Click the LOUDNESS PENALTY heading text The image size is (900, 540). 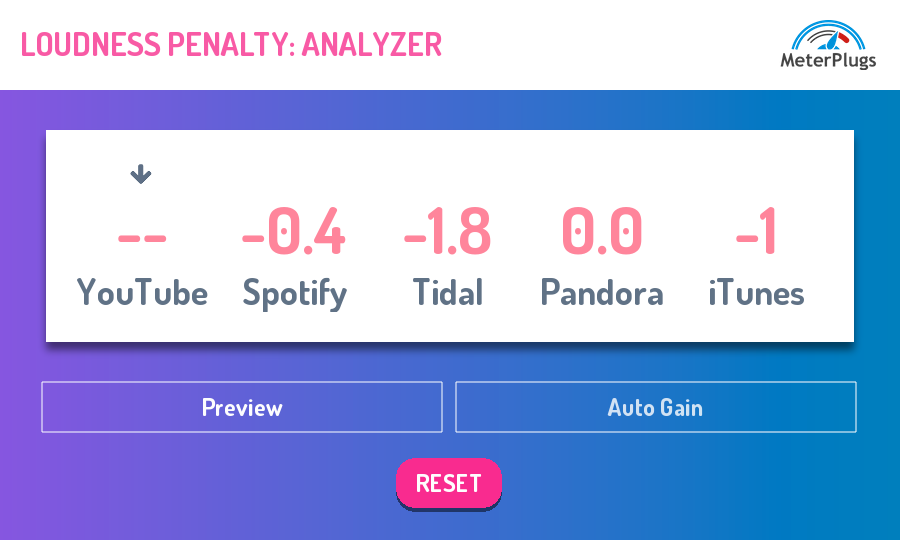[156, 45]
